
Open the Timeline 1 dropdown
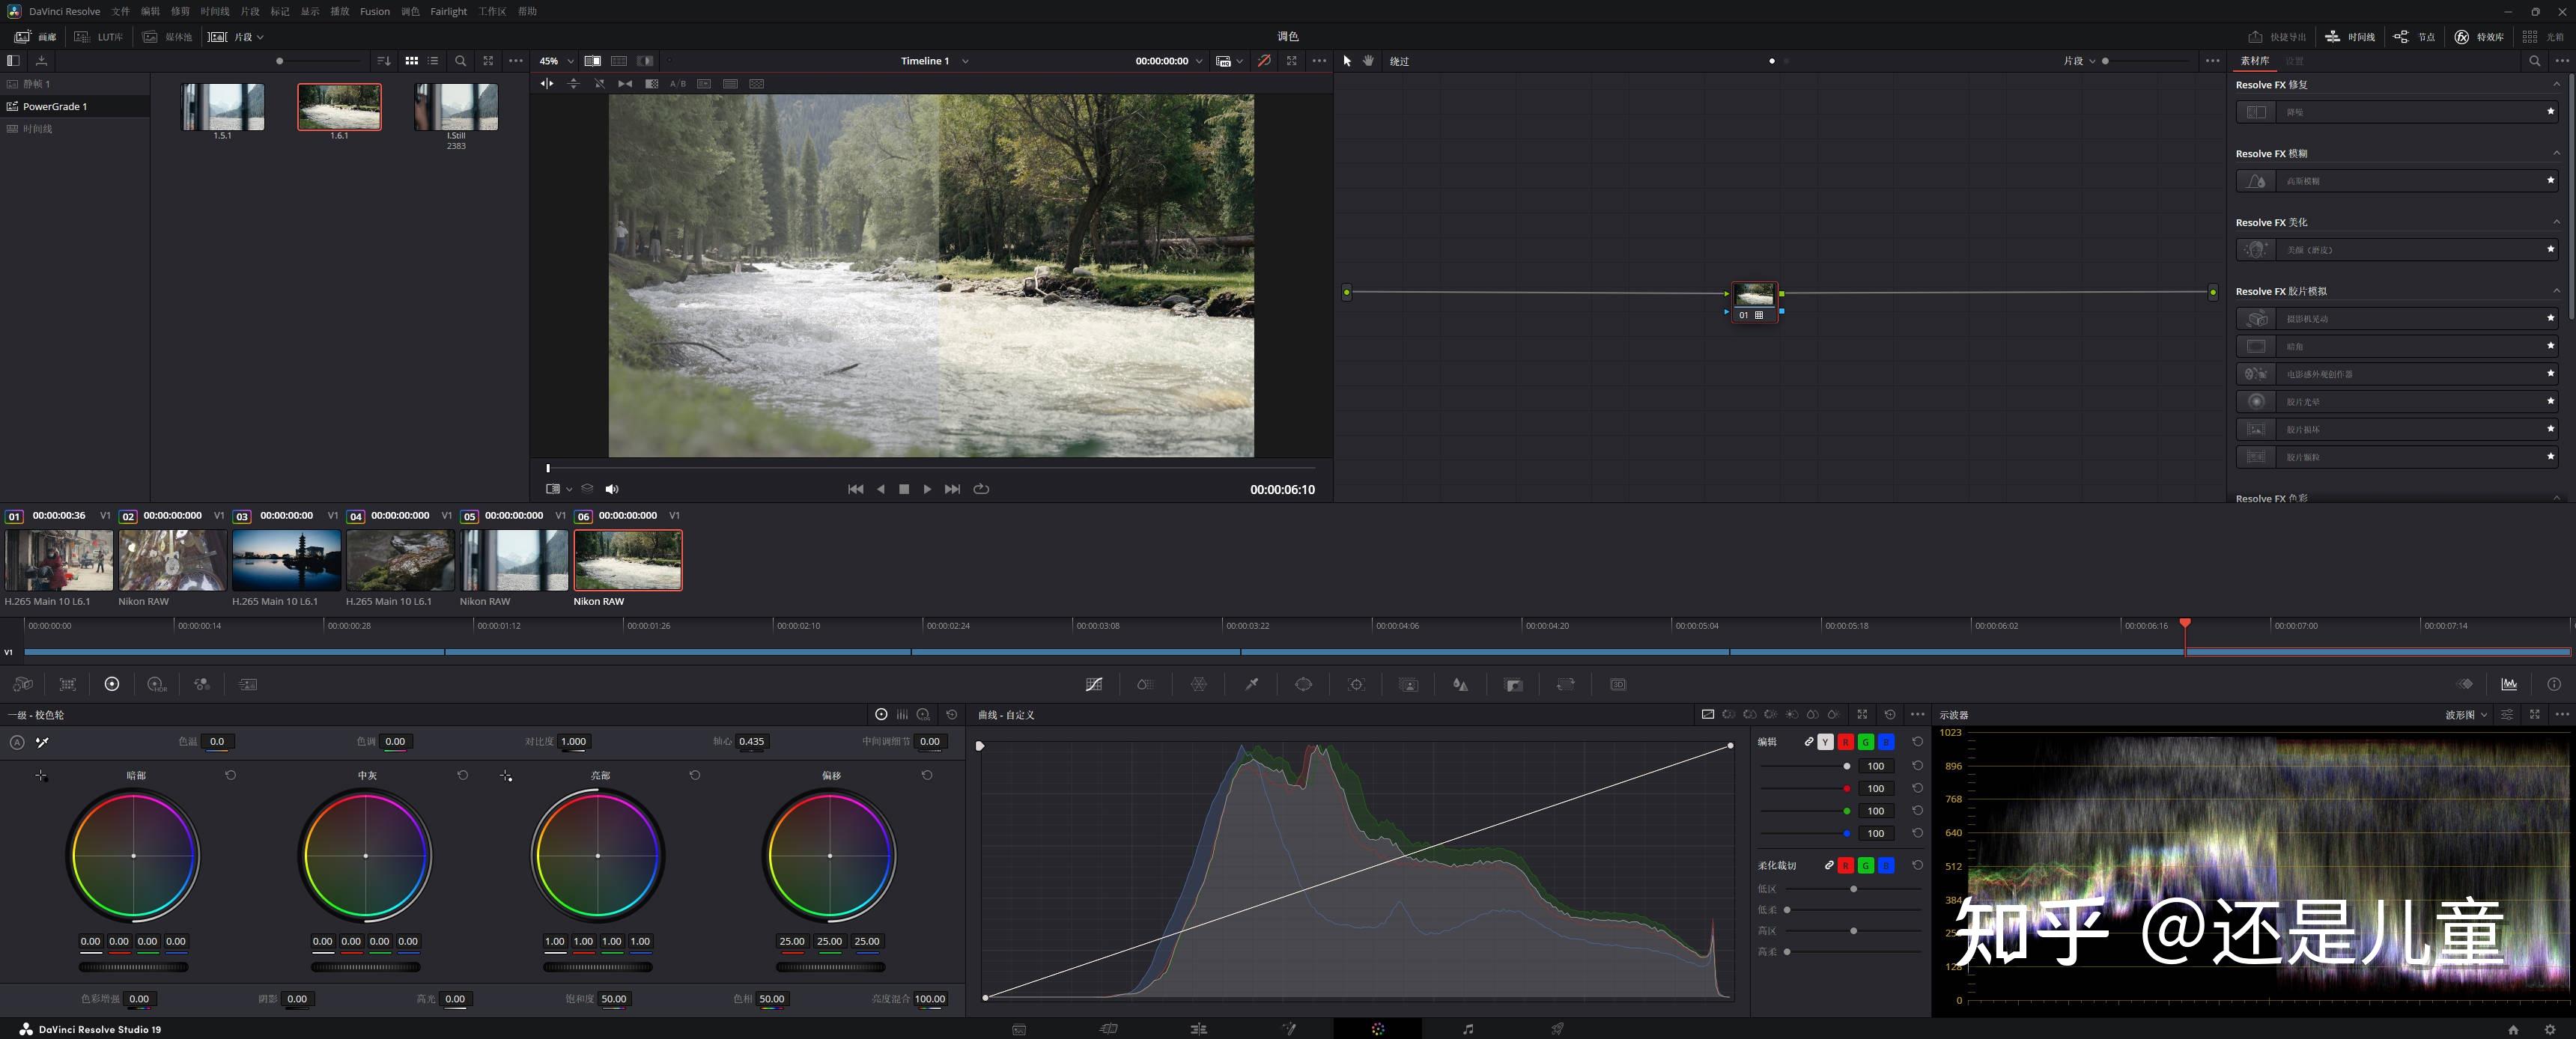(934, 61)
